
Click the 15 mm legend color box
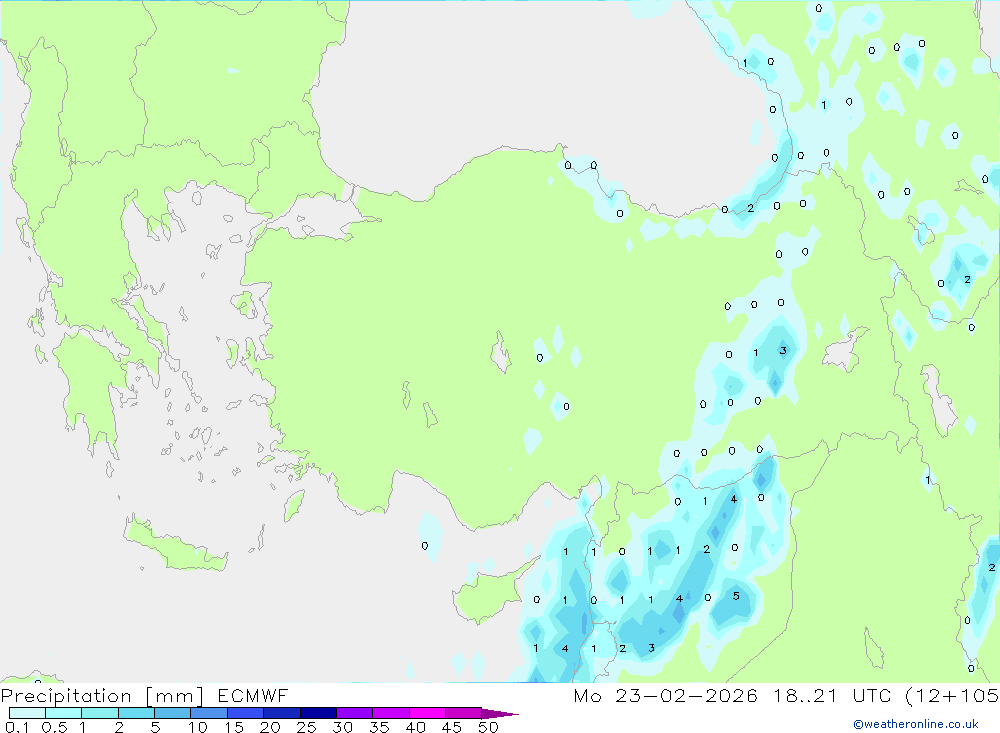(x=245, y=713)
